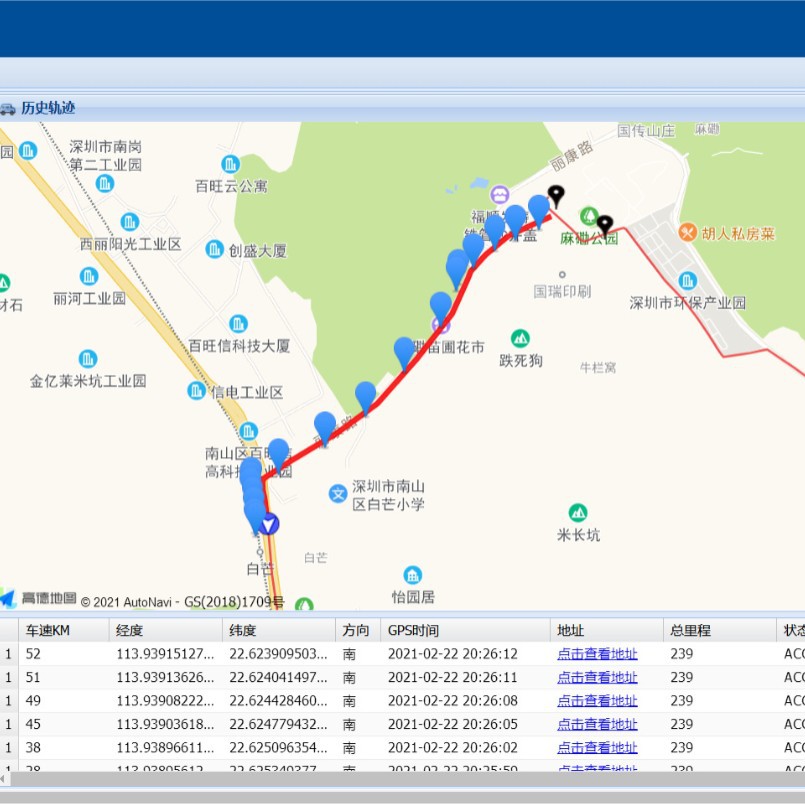The width and height of the screenshot is (805, 805).
Task: Open 点击查看地址 link for 20:26:12 row
Action: 597,654
